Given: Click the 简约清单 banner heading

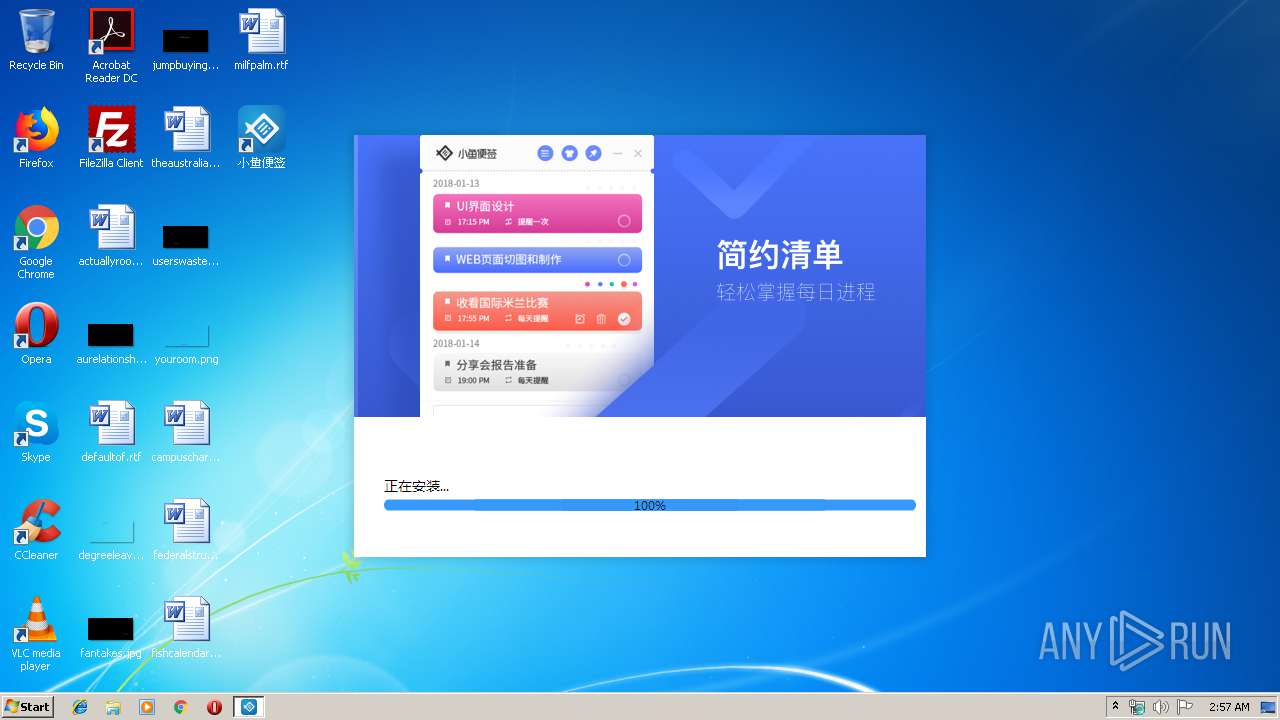Looking at the screenshot, I should (x=780, y=255).
